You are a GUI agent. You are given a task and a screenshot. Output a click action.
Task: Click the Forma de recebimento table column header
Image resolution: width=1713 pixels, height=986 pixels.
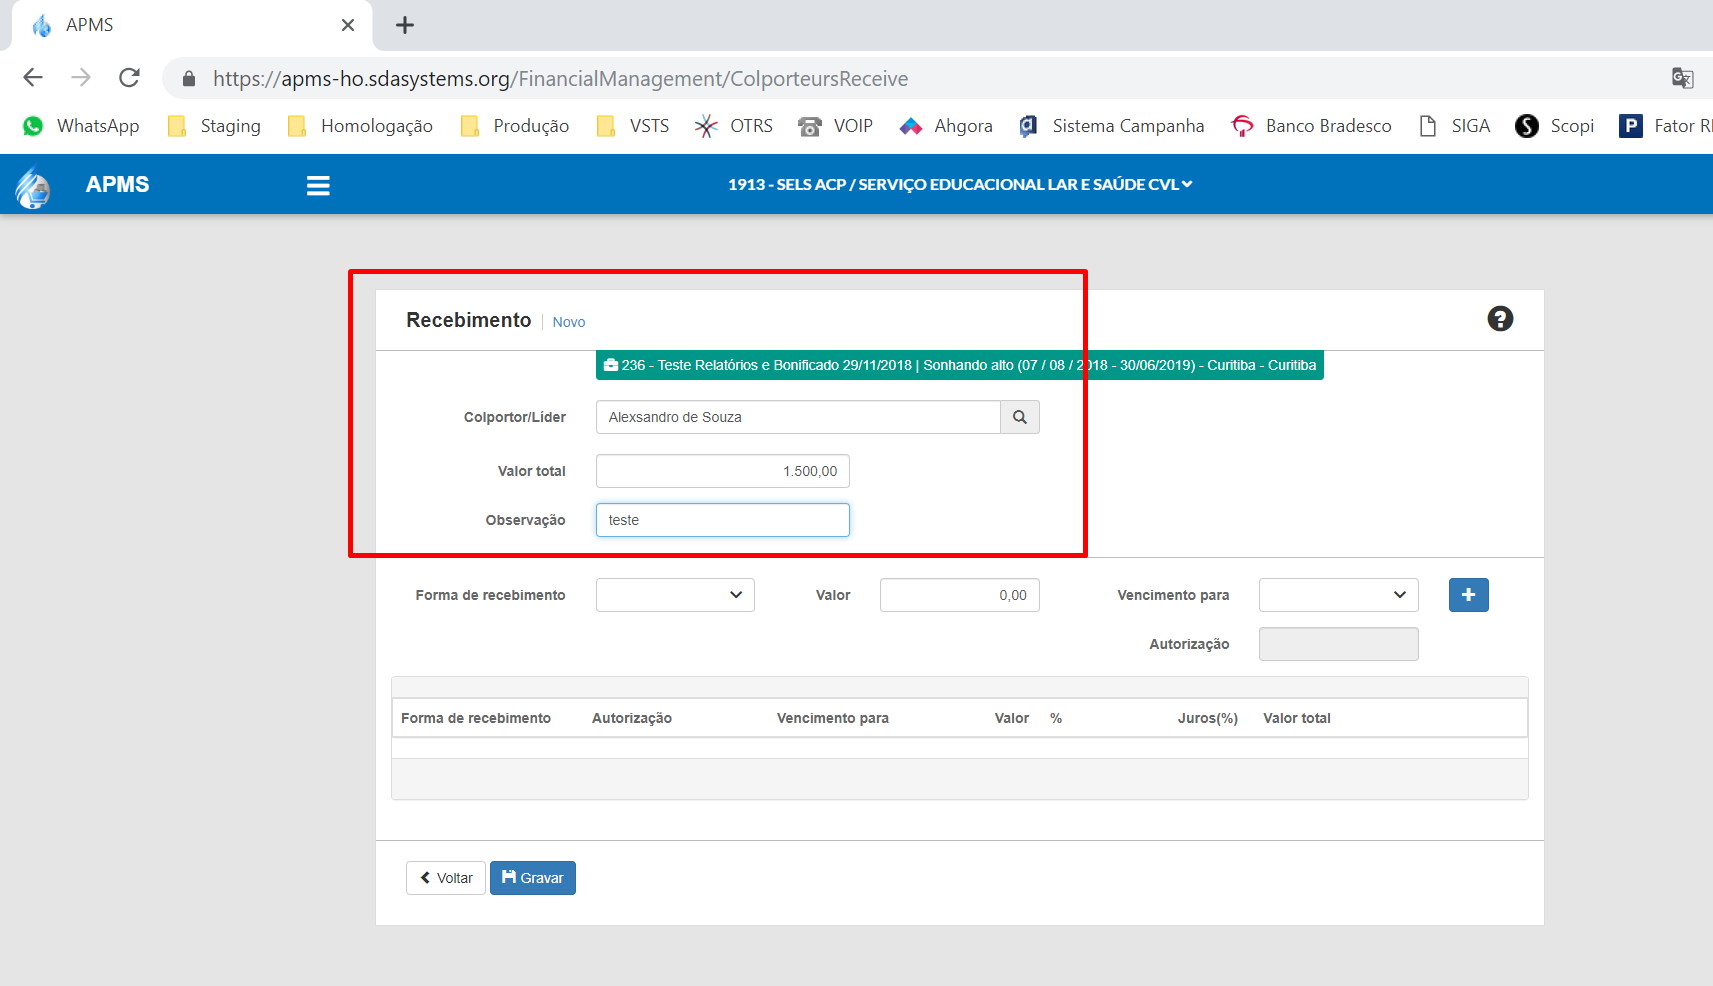[476, 718]
